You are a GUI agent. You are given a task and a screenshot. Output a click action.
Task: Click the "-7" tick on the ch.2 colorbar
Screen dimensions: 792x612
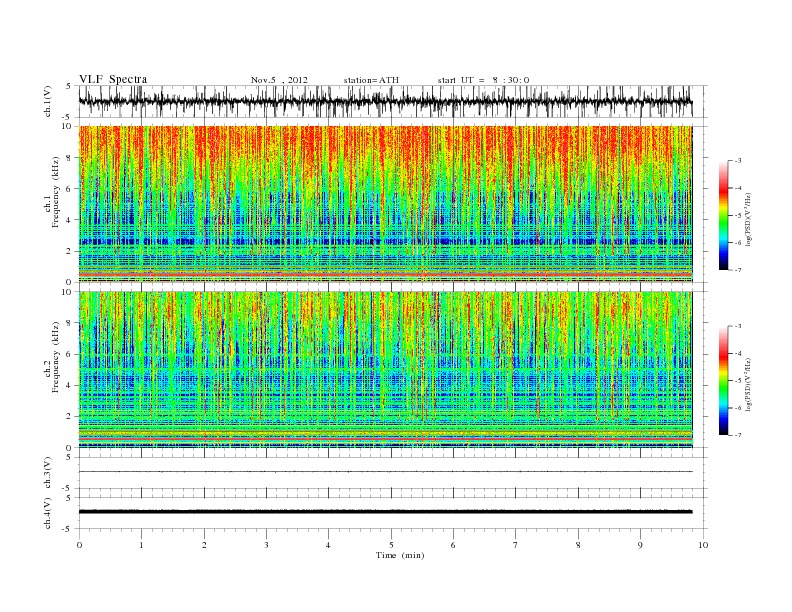(738, 435)
